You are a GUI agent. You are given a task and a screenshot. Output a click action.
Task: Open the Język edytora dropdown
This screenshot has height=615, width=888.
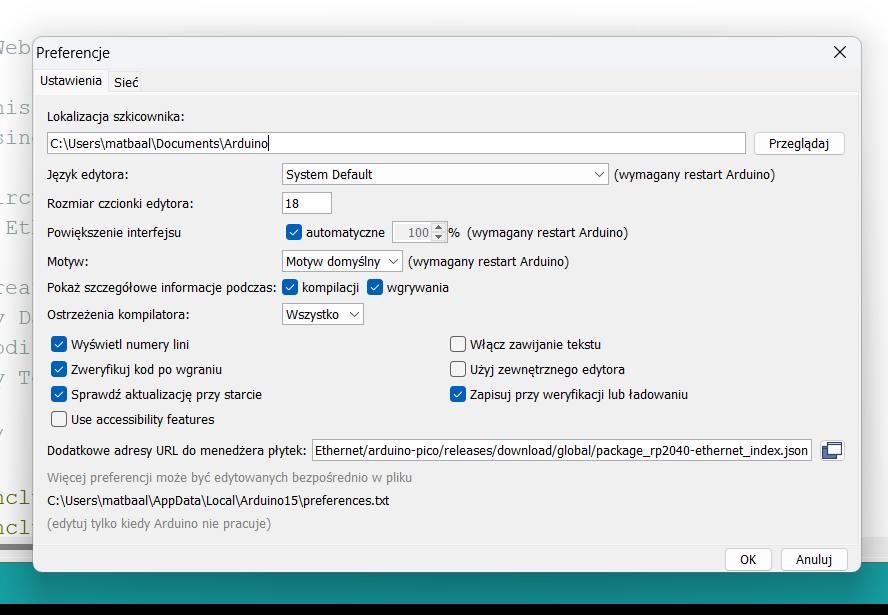pos(445,174)
